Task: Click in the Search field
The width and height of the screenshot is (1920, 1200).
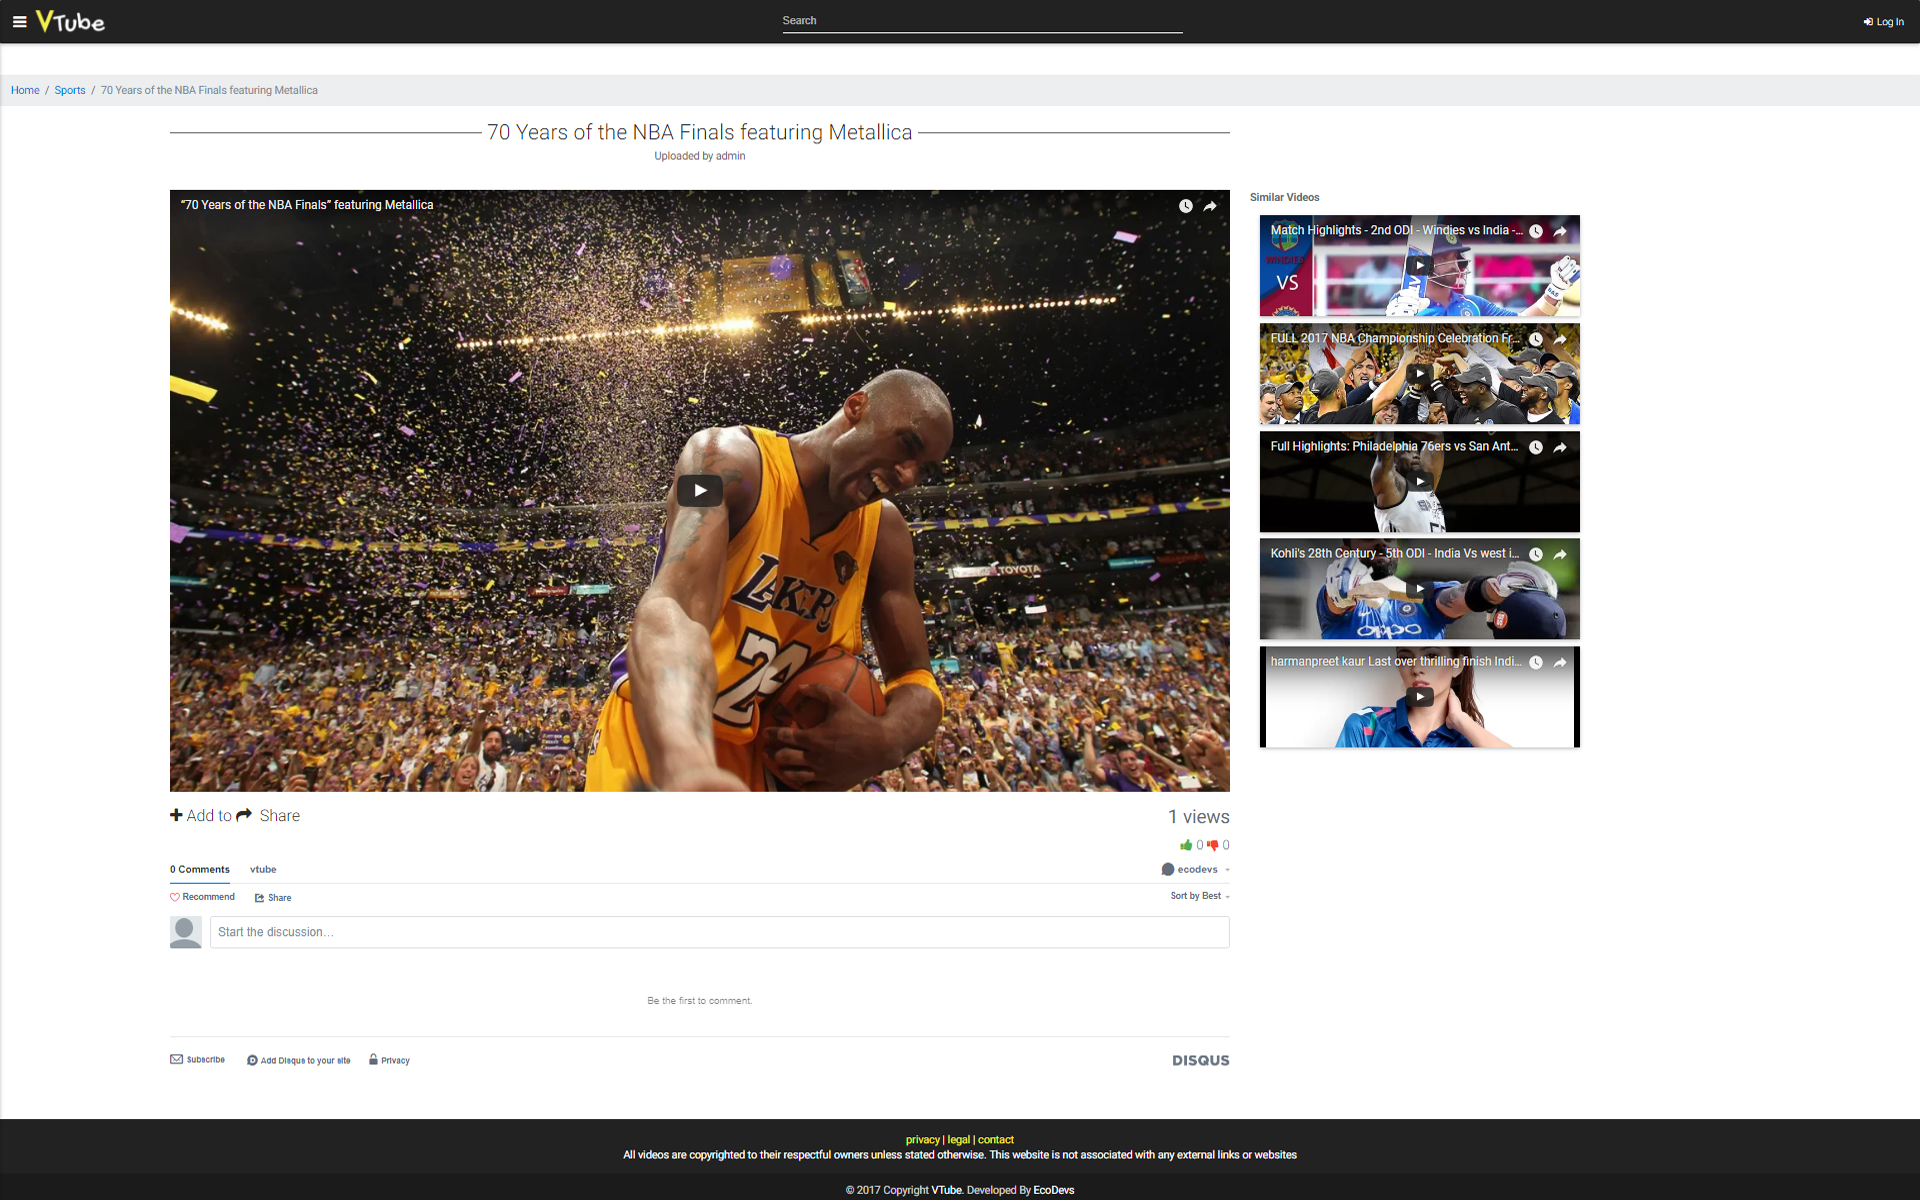Action: click(x=982, y=21)
